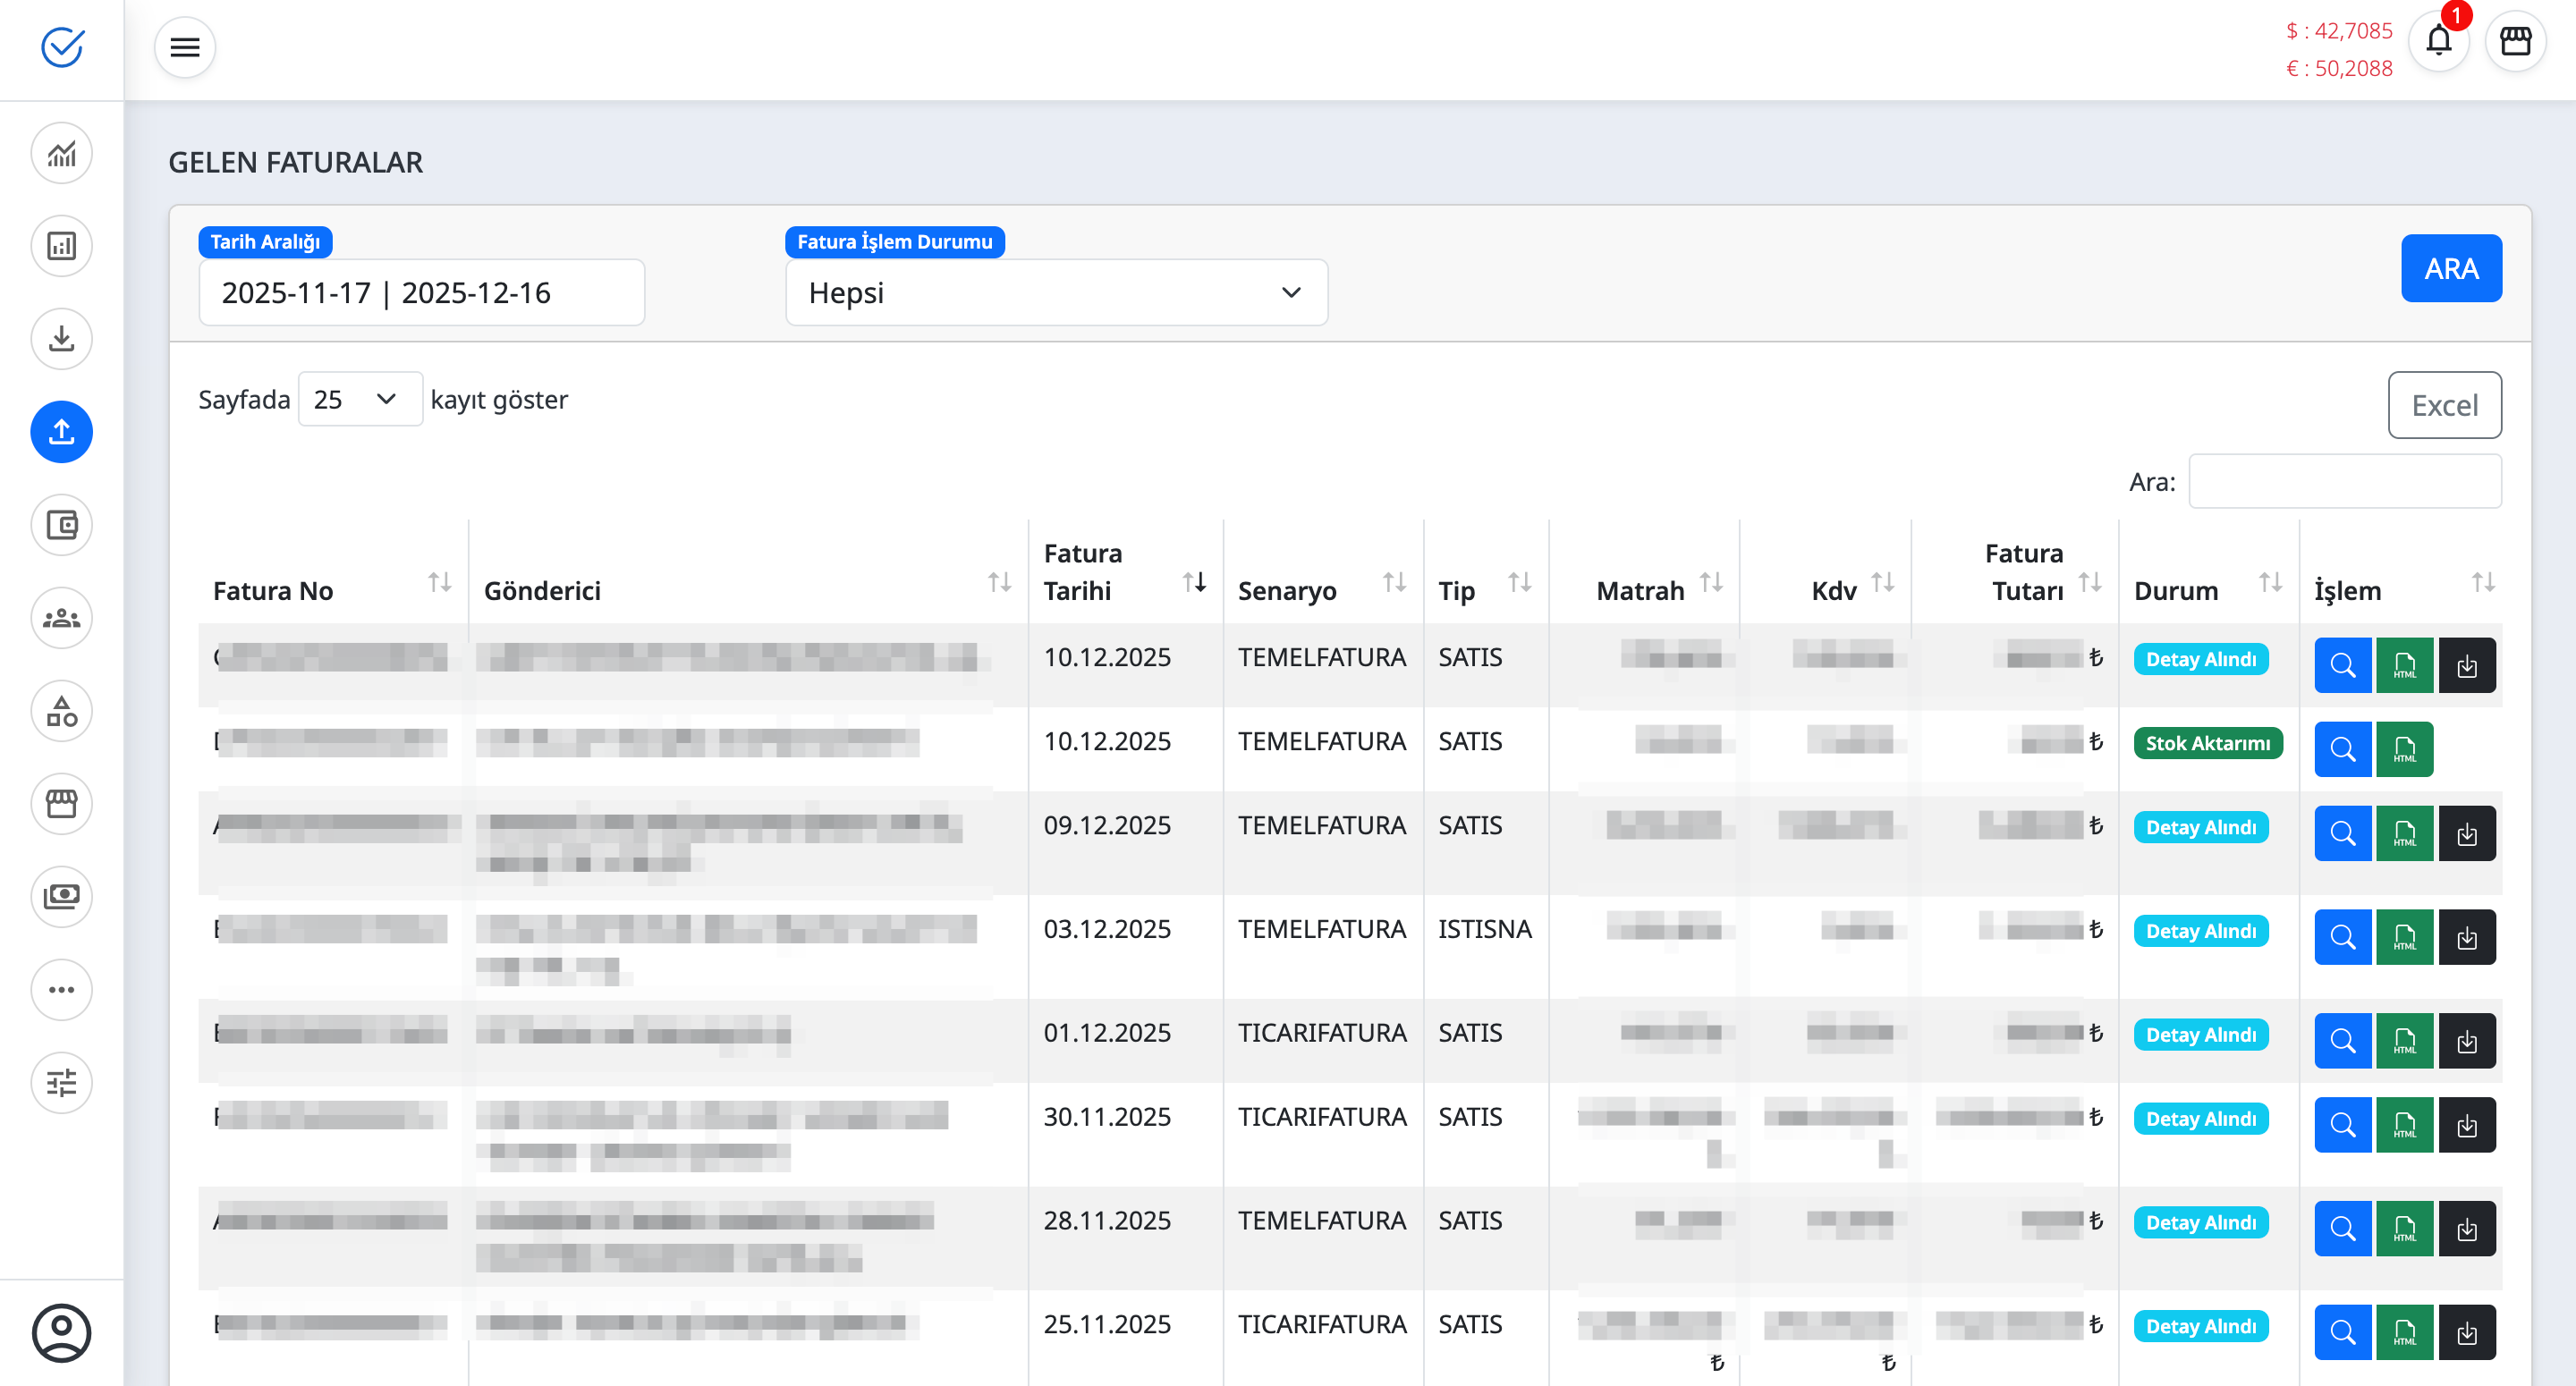
Task: Open the customers group sidebar icon
Action: coord(62,618)
